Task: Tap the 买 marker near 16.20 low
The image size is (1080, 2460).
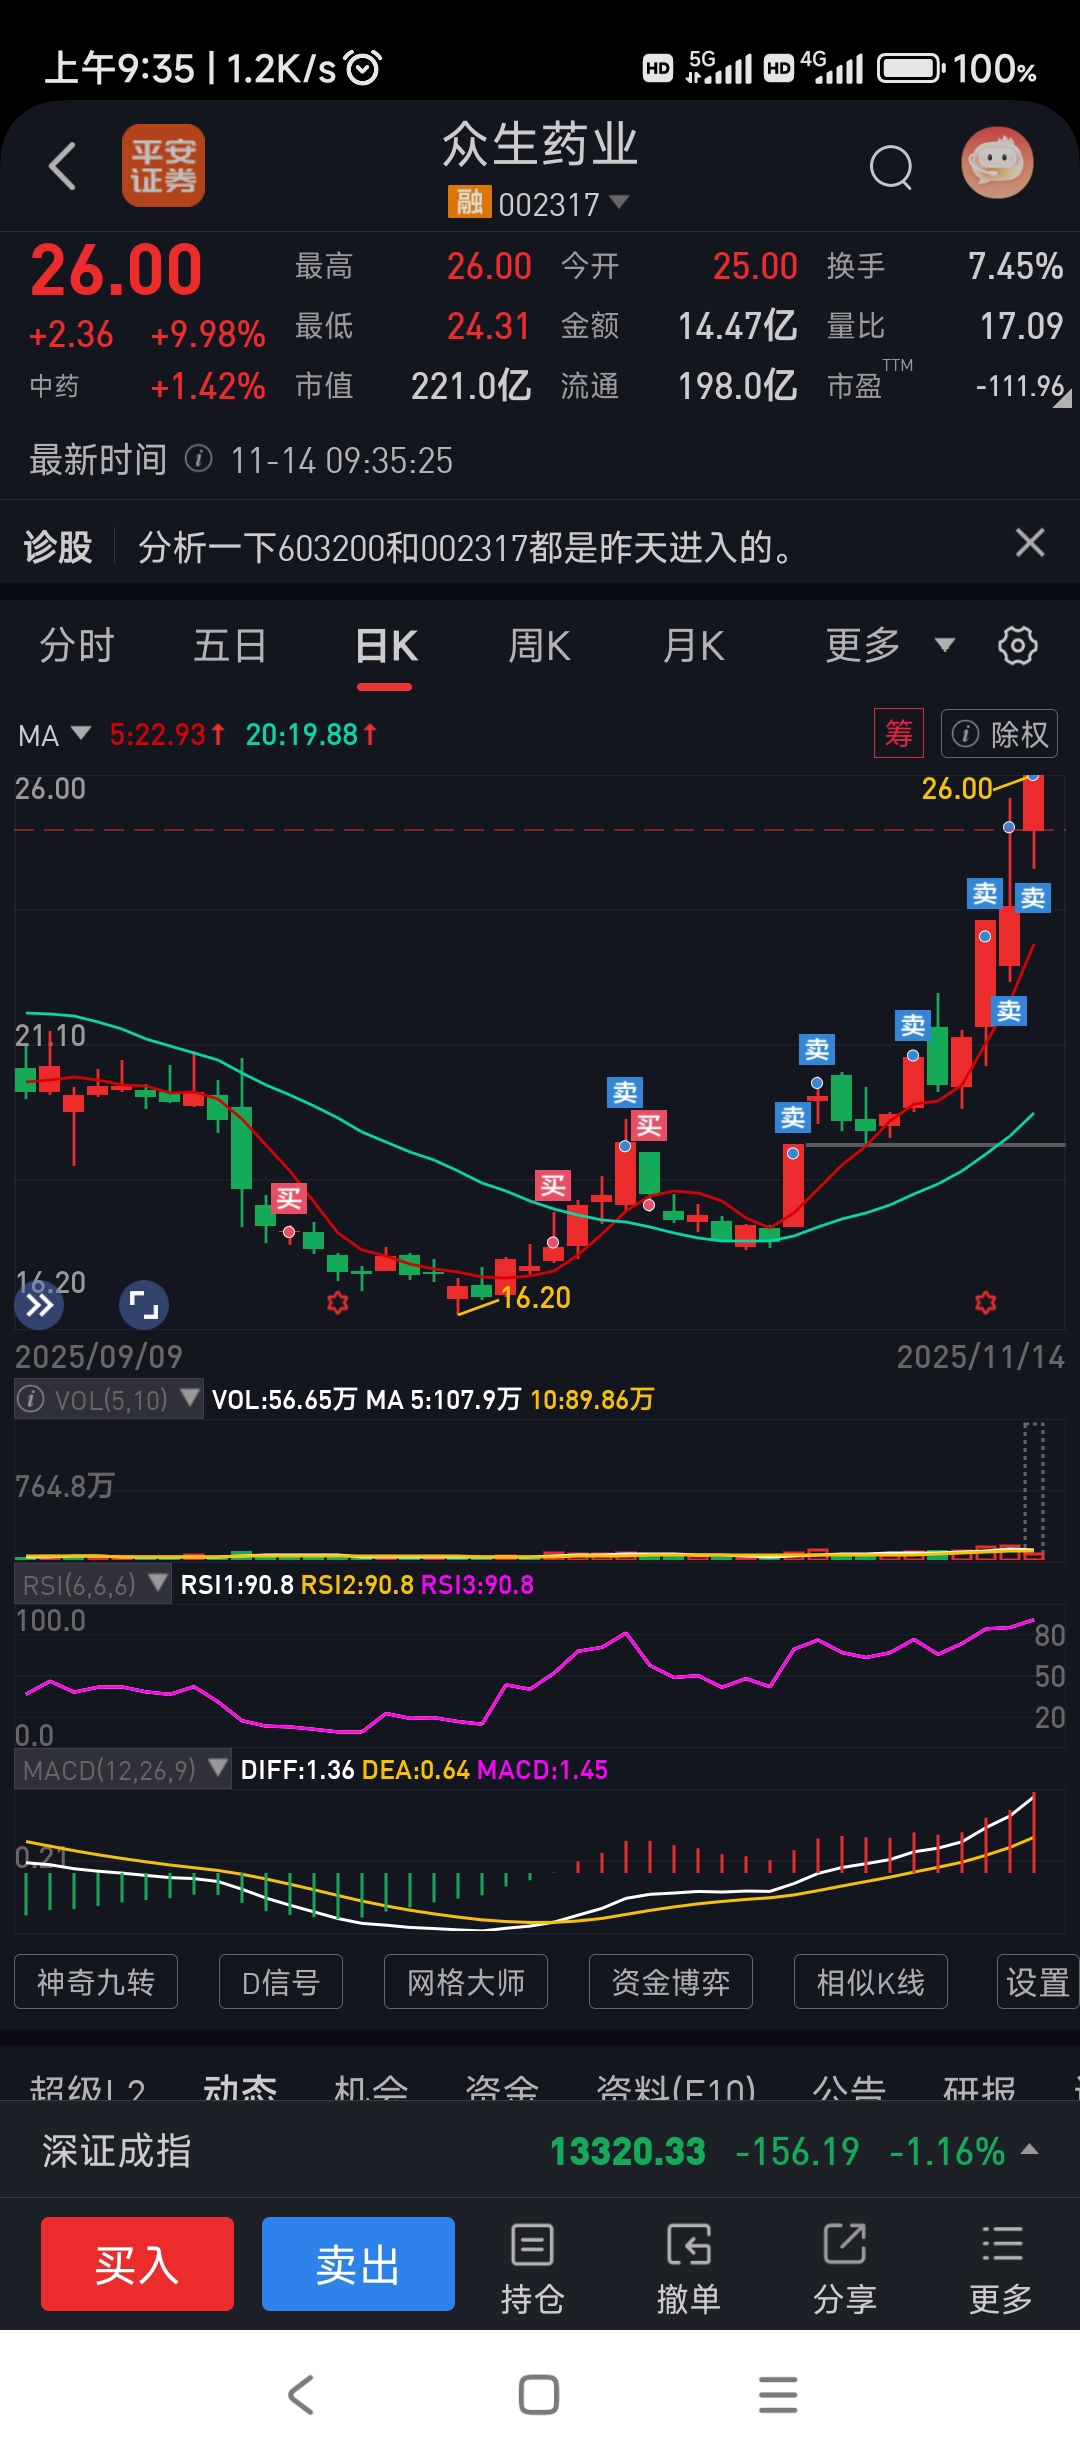Action: 553,1186
